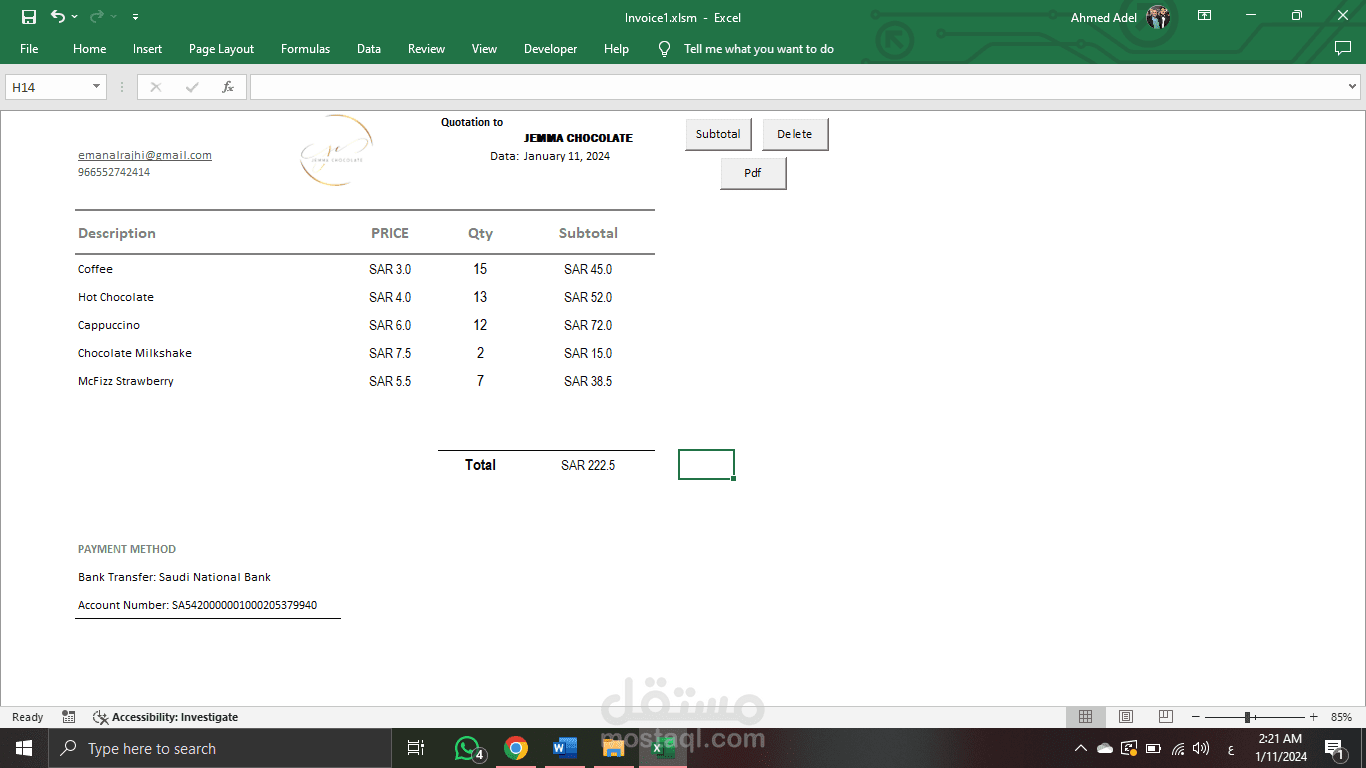Click the Subtotal macro button
Image resolution: width=1366 pixels, height=768 pixels.
tap(718, 134)
